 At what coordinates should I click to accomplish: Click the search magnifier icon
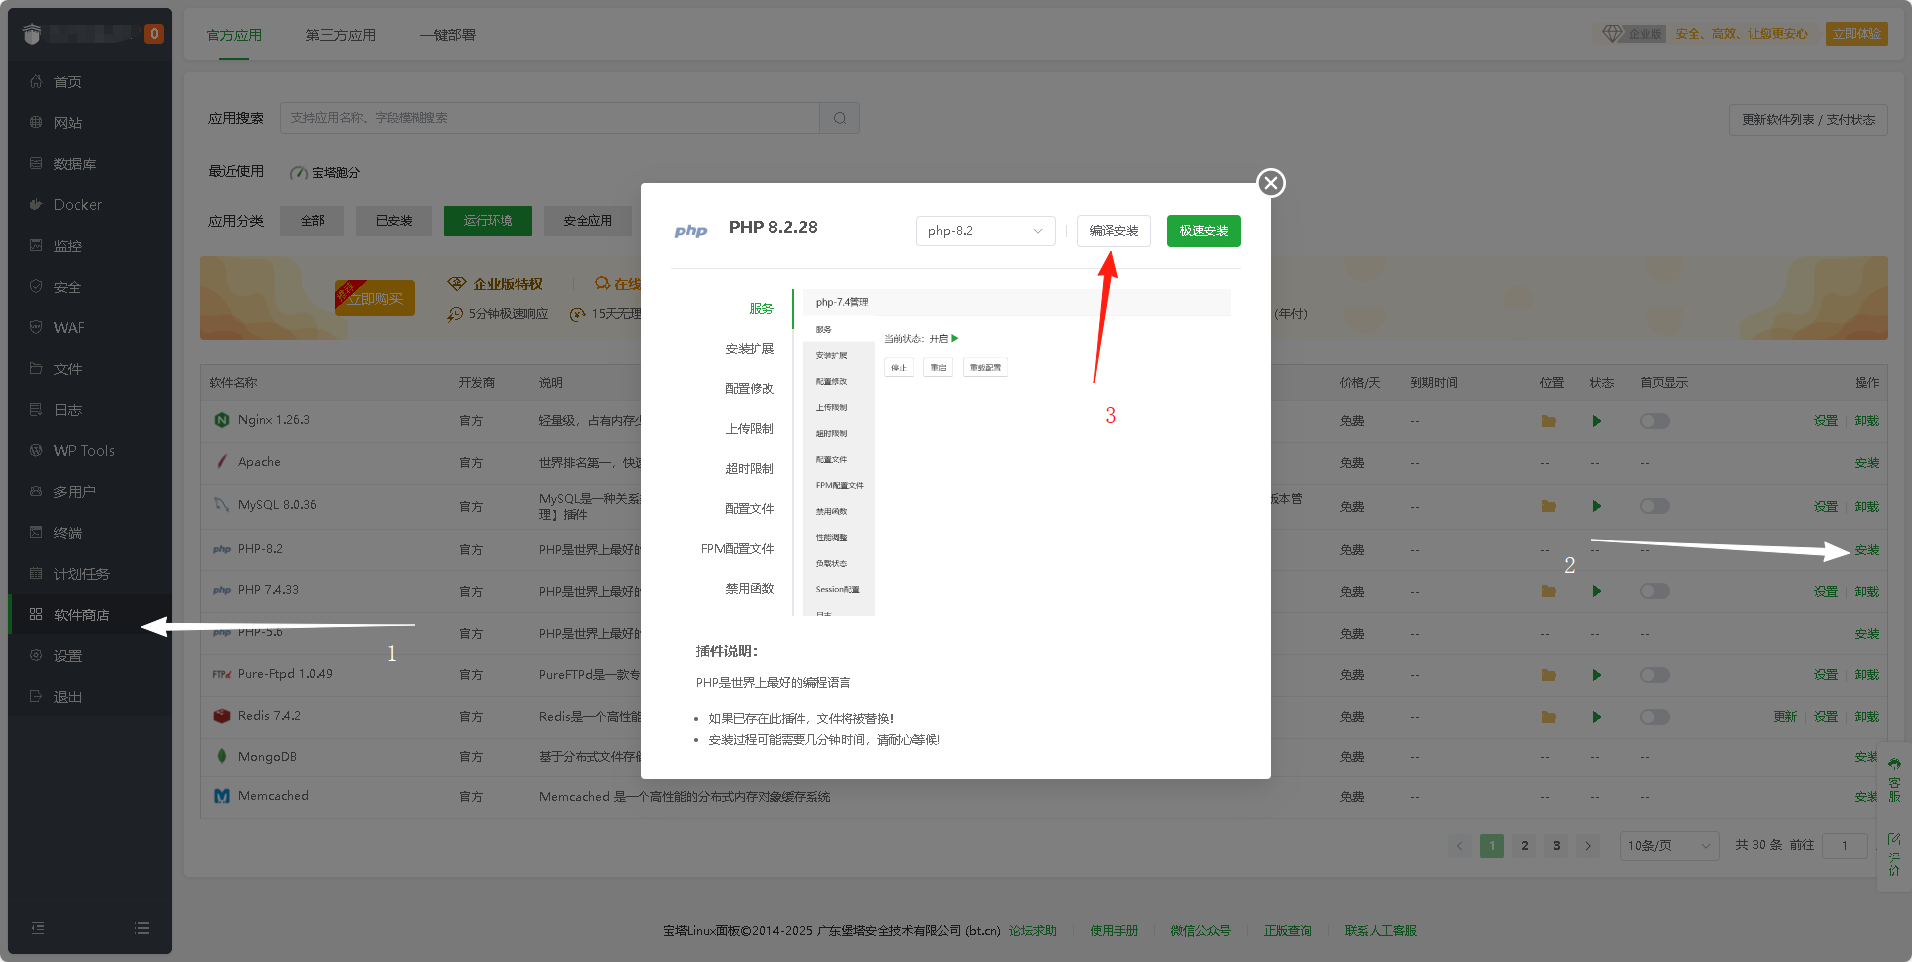click(839, 118)
